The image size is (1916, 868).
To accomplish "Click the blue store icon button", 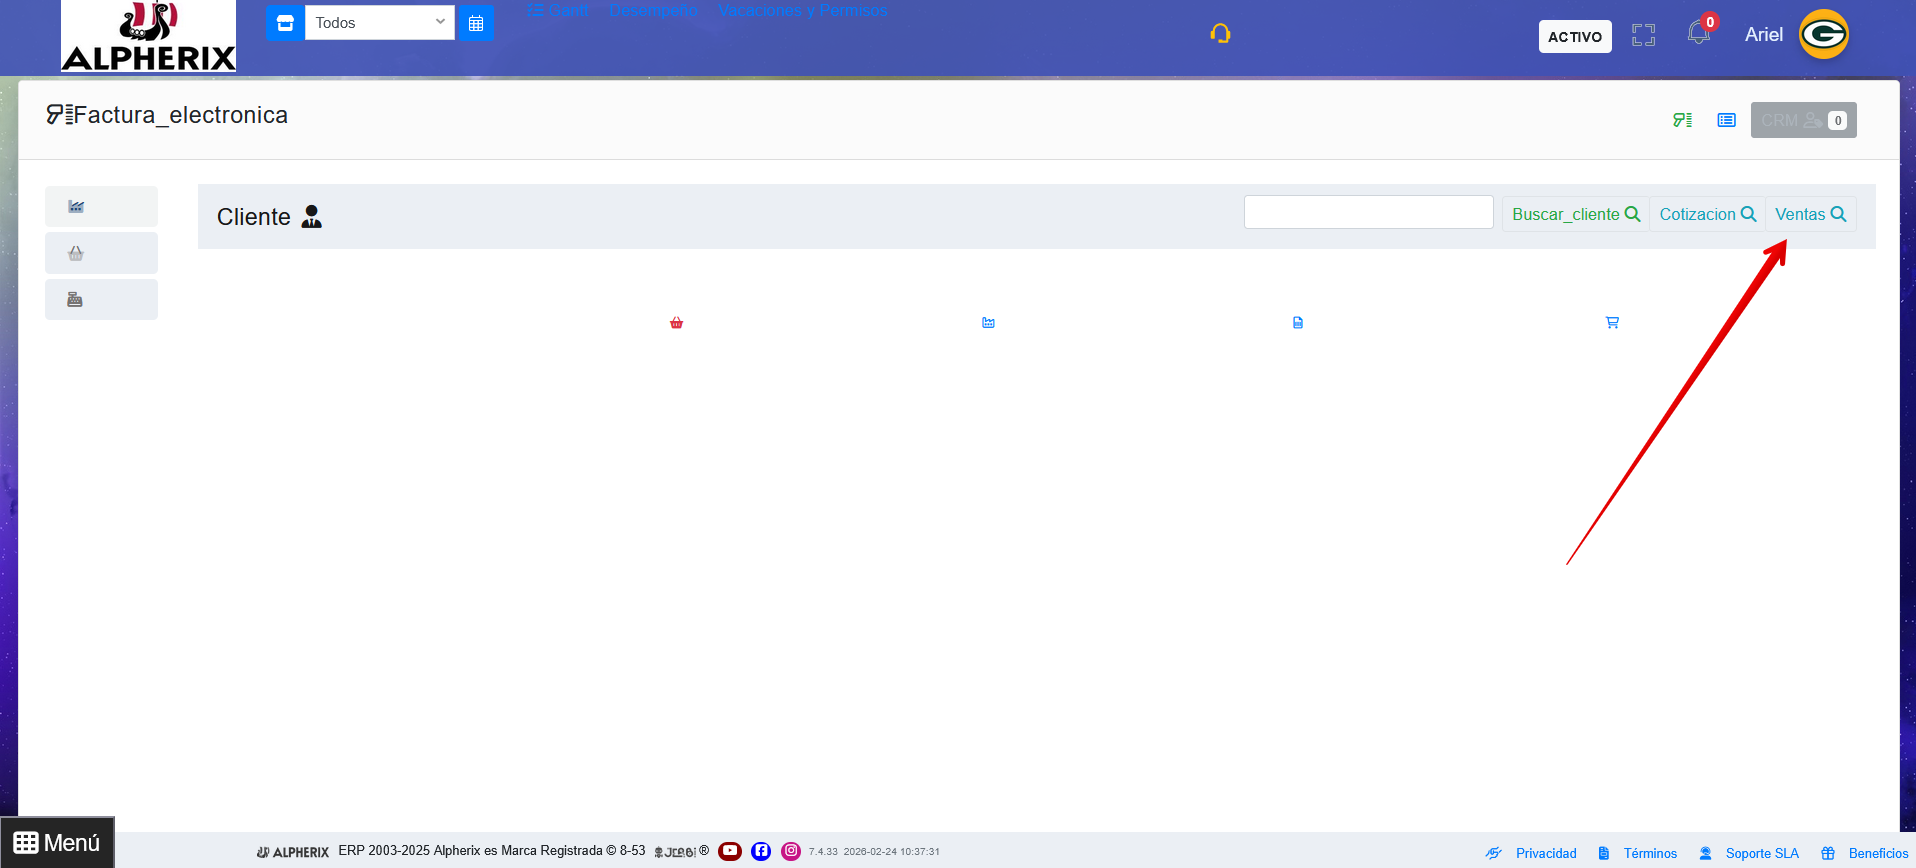I will point(285,23).
